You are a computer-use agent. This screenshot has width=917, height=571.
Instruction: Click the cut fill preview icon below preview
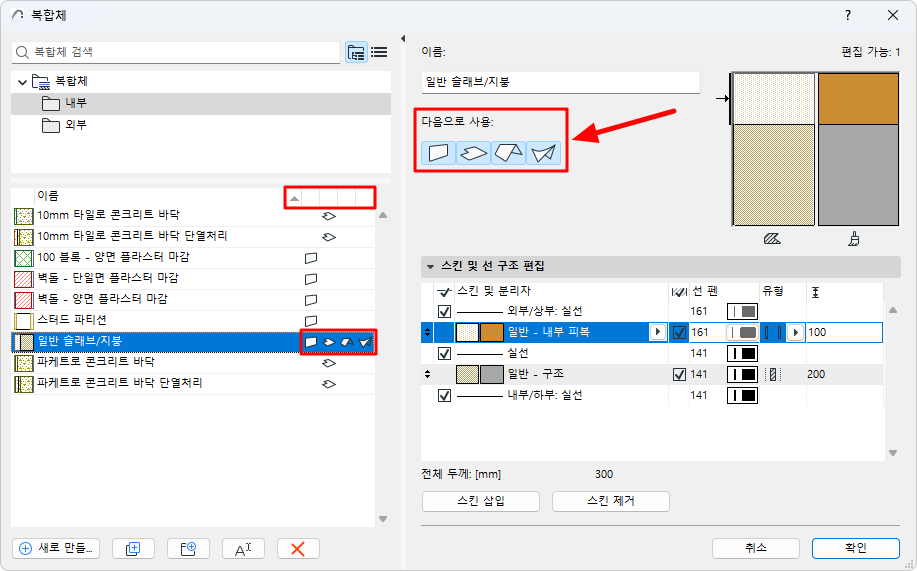pos(772,239)
